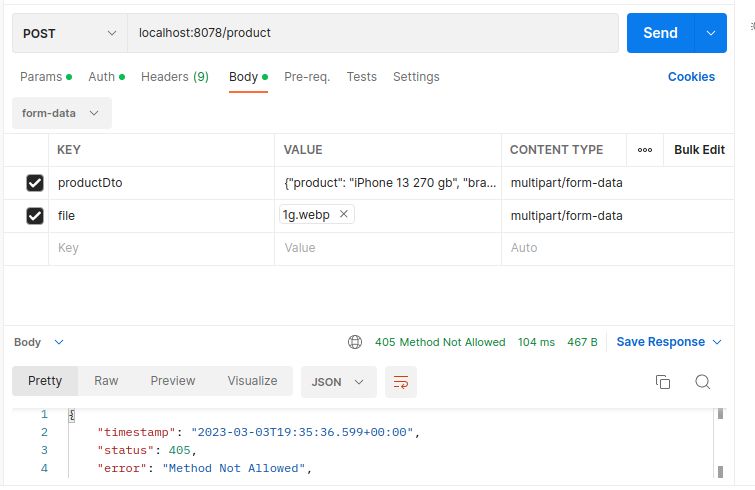755x490 pixels.
Task: Open the Tests tab
Action: point(362,77)
